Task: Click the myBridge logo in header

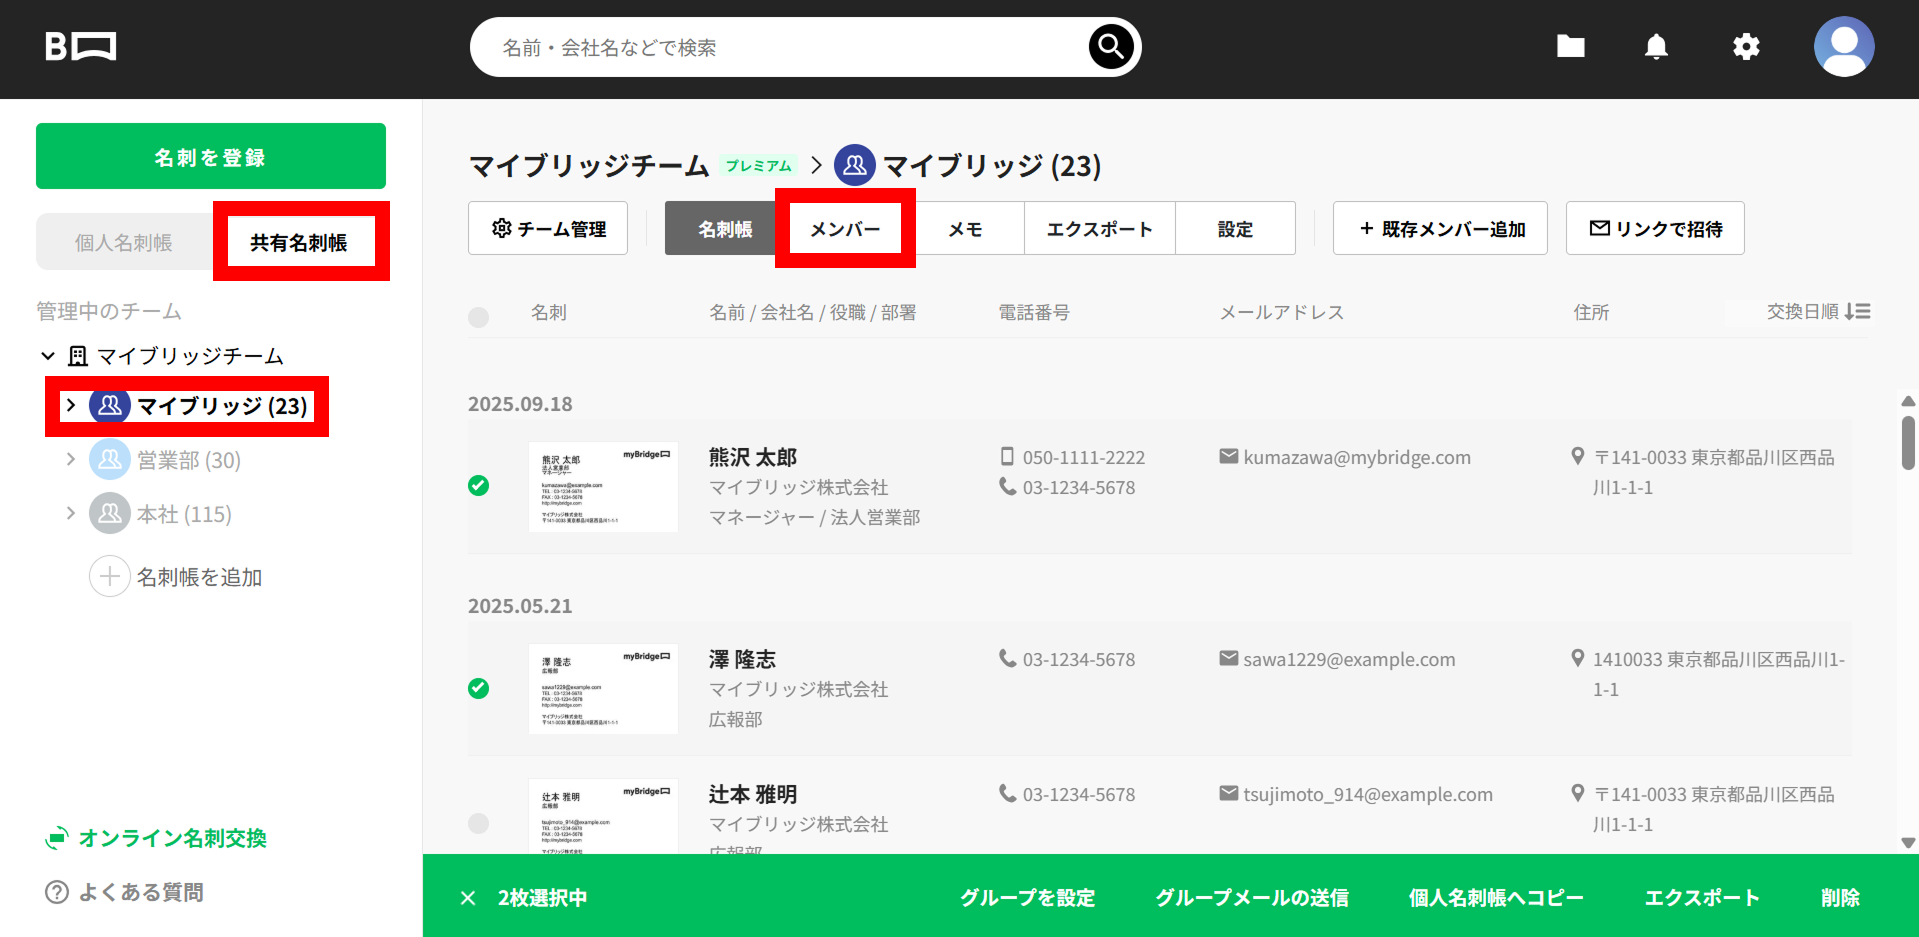Action: (81, 47)
